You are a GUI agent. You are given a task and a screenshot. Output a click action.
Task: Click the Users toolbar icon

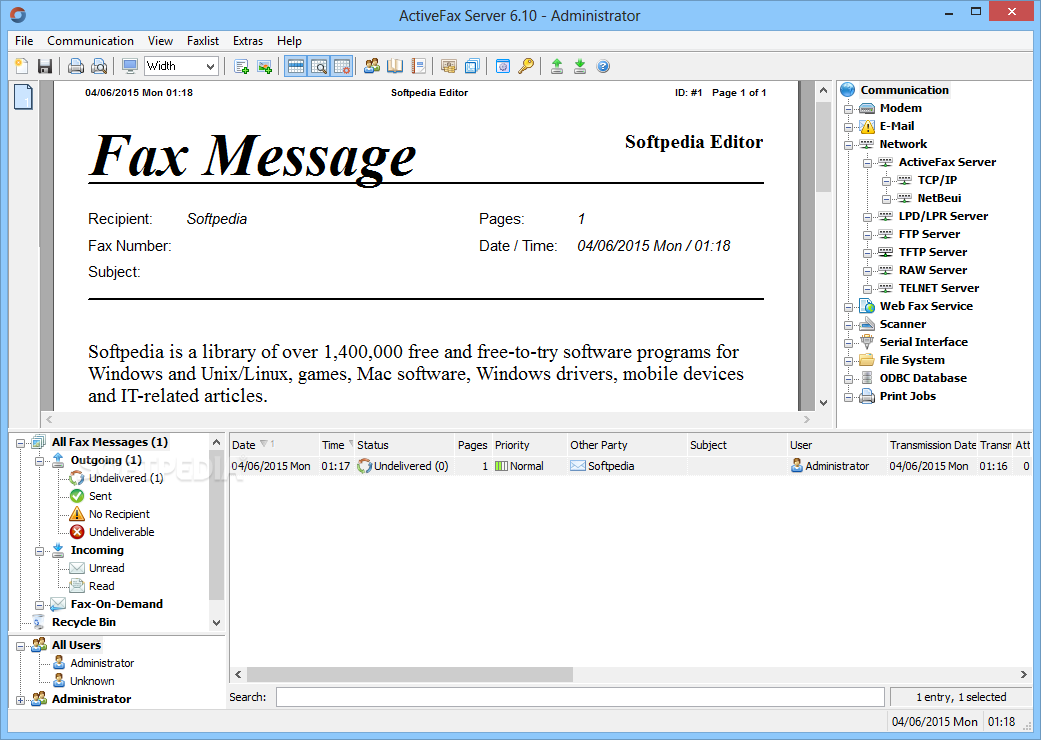click(371, 66)
